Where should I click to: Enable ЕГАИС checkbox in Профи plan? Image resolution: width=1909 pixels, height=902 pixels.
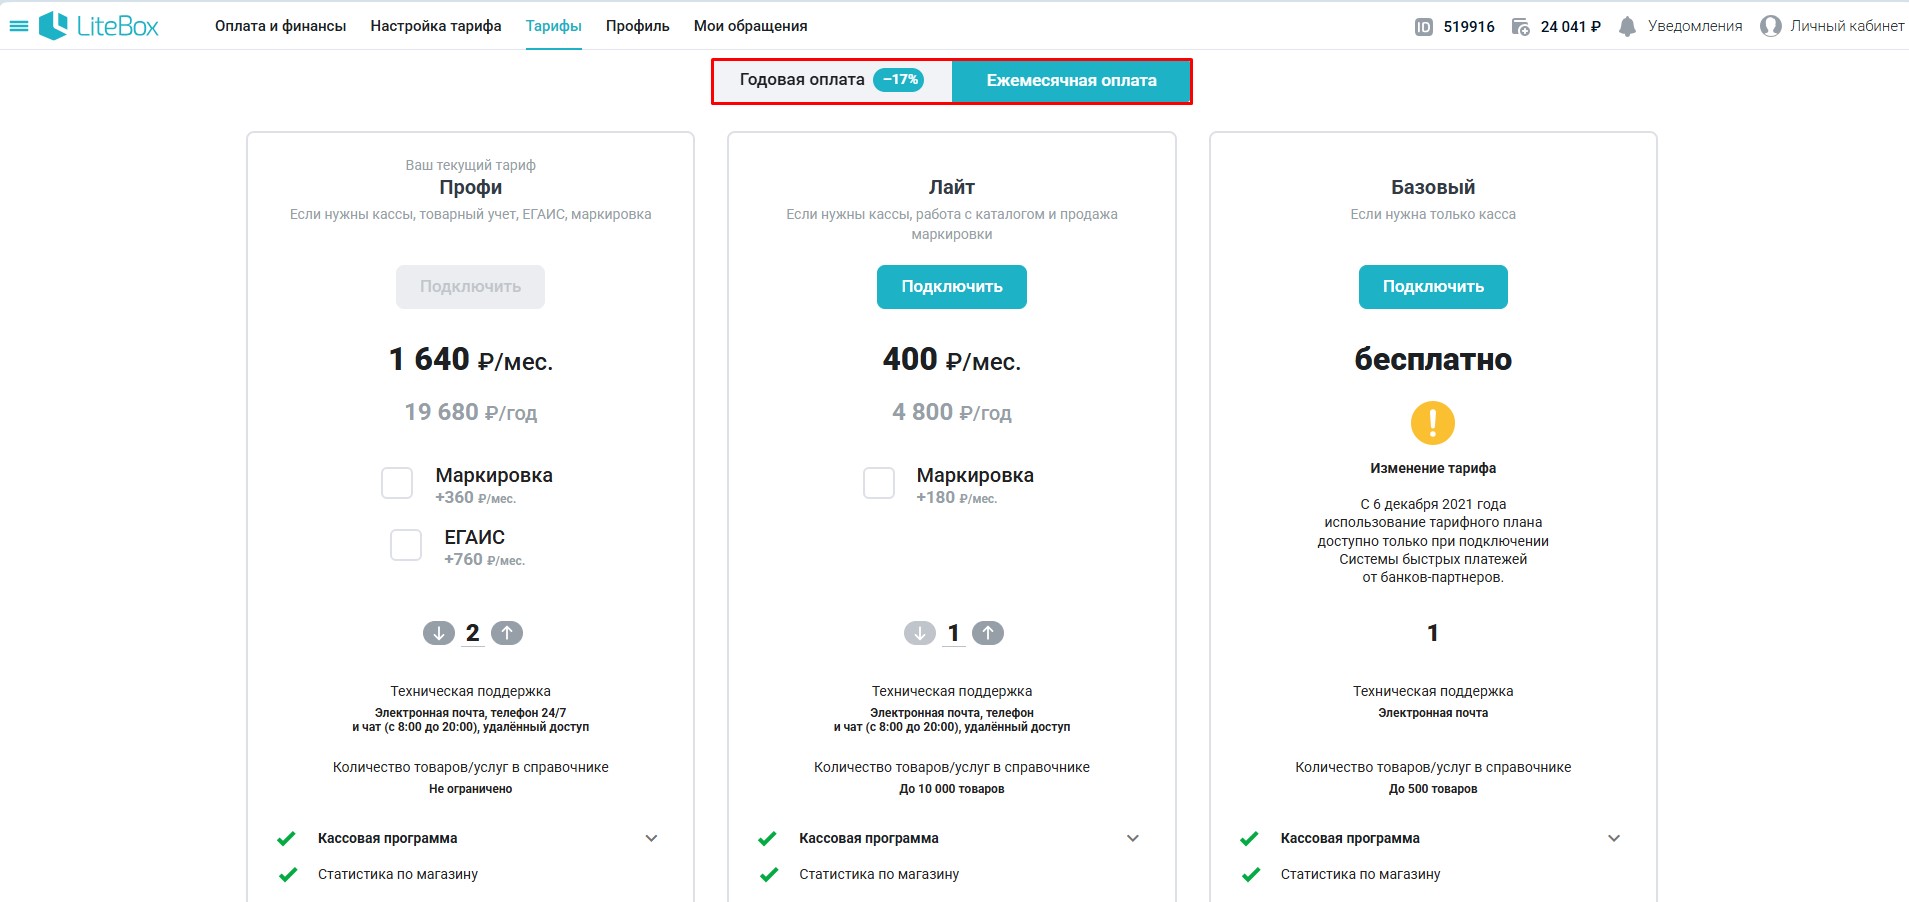[x=406, y=545]
